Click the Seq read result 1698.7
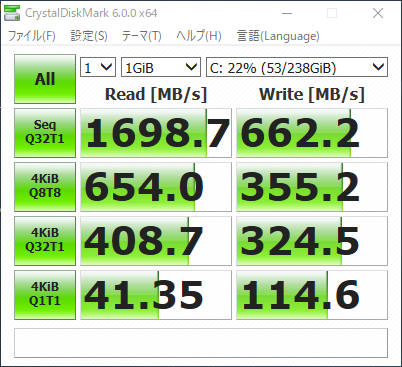The width and height of the screenshot is (402, 367). tap(156, 133)
